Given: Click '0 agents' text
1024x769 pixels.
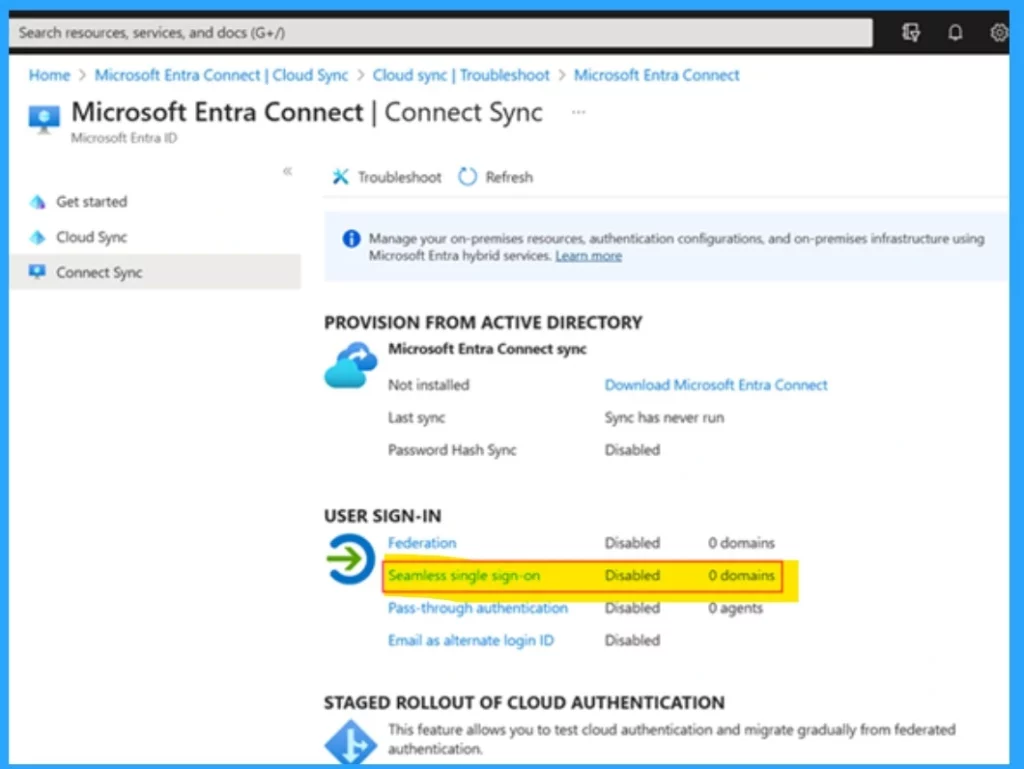Looking at the screenshot, I should point(735,608).
